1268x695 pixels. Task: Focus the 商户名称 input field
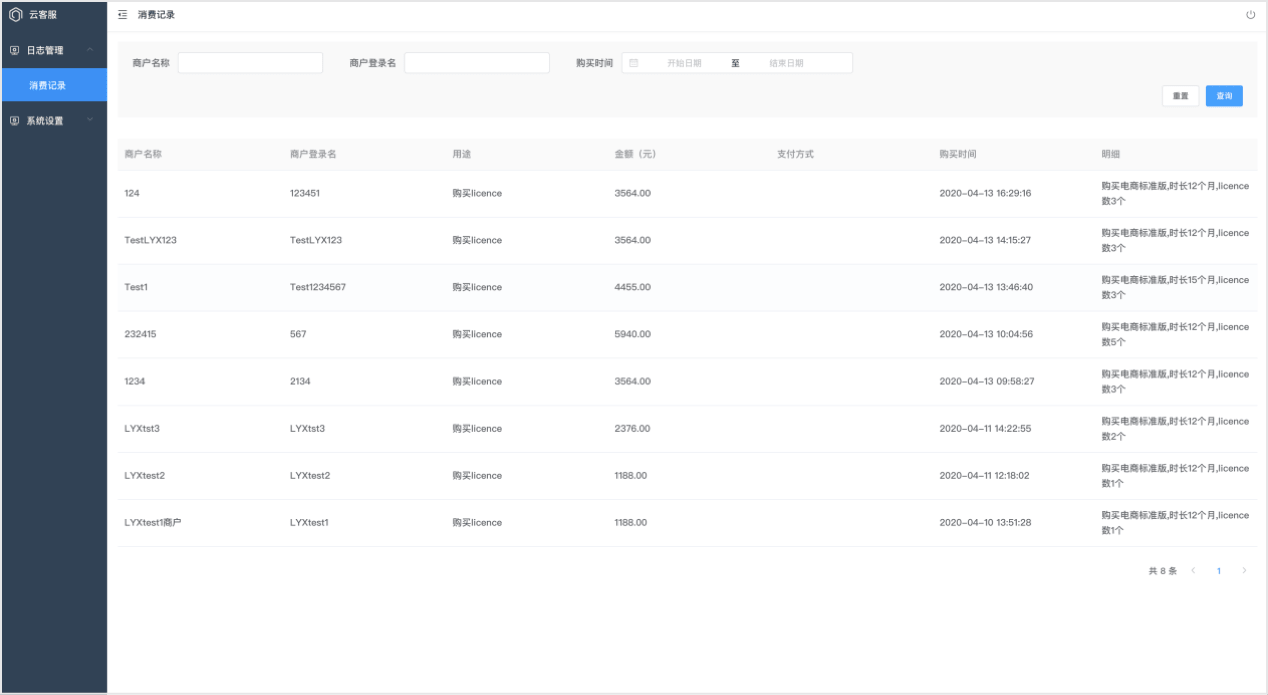click(250, 63)
